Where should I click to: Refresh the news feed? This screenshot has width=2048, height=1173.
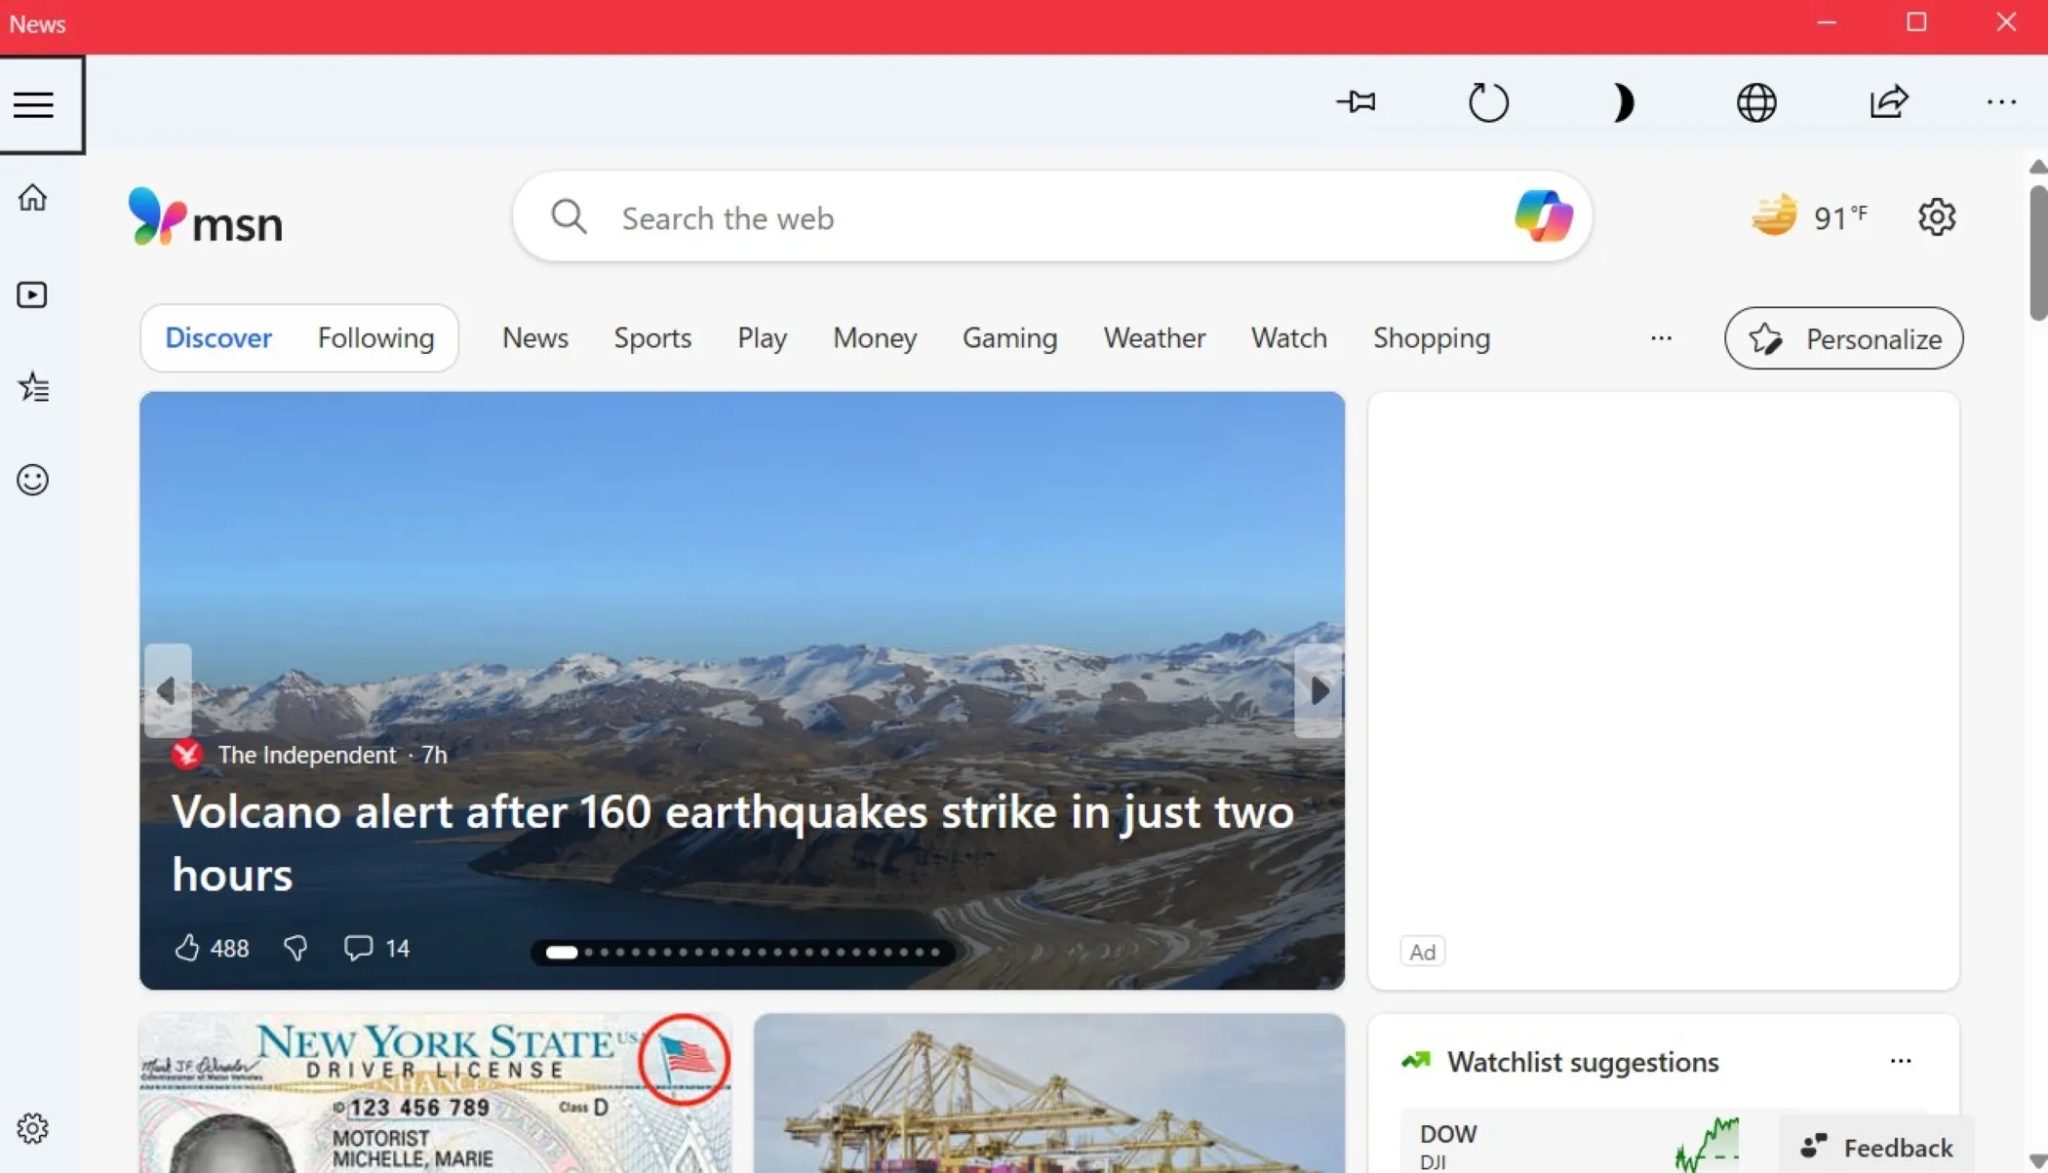[x=1487, y=101]
